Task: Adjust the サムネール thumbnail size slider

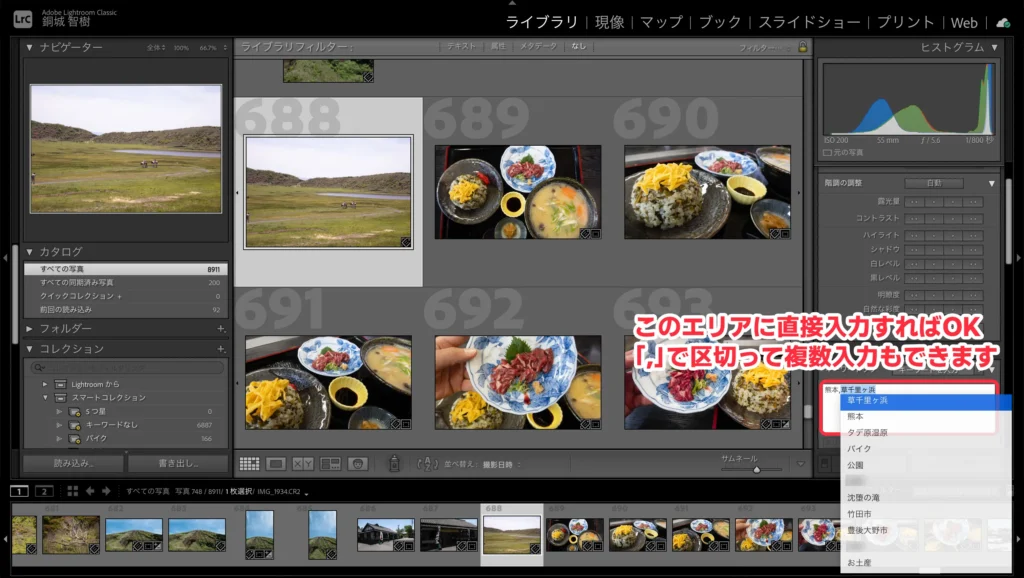Action: [x=755, y=469]
